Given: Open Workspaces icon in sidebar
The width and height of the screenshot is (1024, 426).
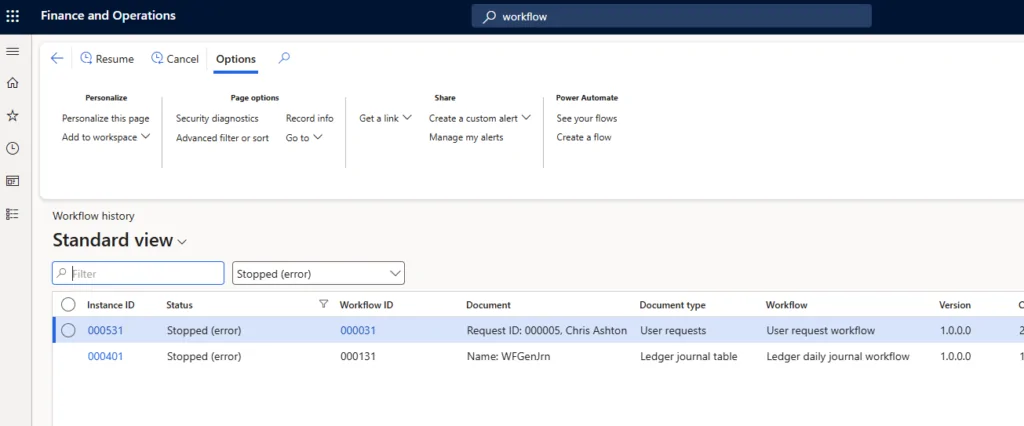Looking at the screenshot, I should [x=12, y=181].
